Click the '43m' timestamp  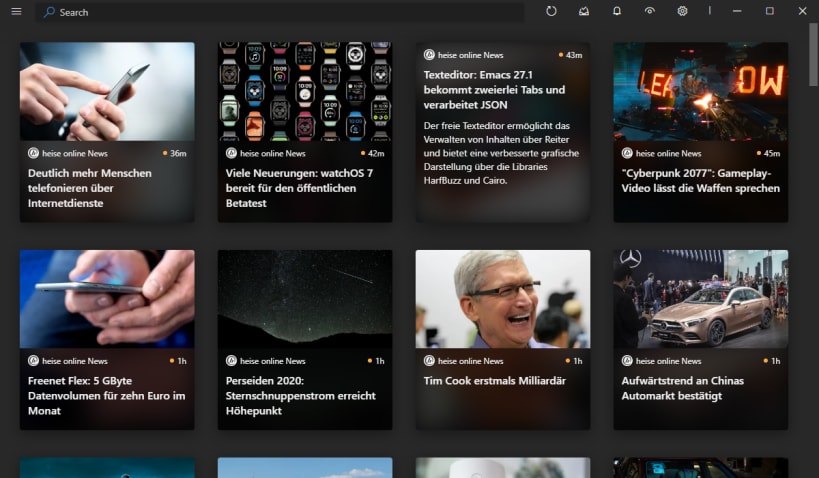[574, 55]
